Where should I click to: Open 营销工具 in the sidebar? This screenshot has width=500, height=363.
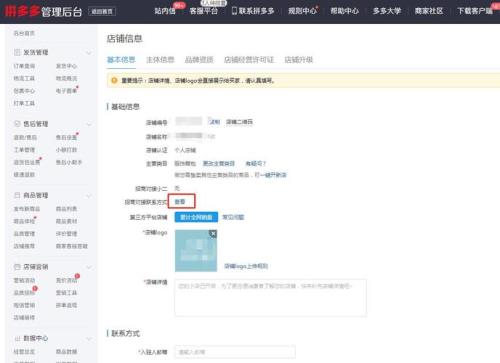click(66, 293)
